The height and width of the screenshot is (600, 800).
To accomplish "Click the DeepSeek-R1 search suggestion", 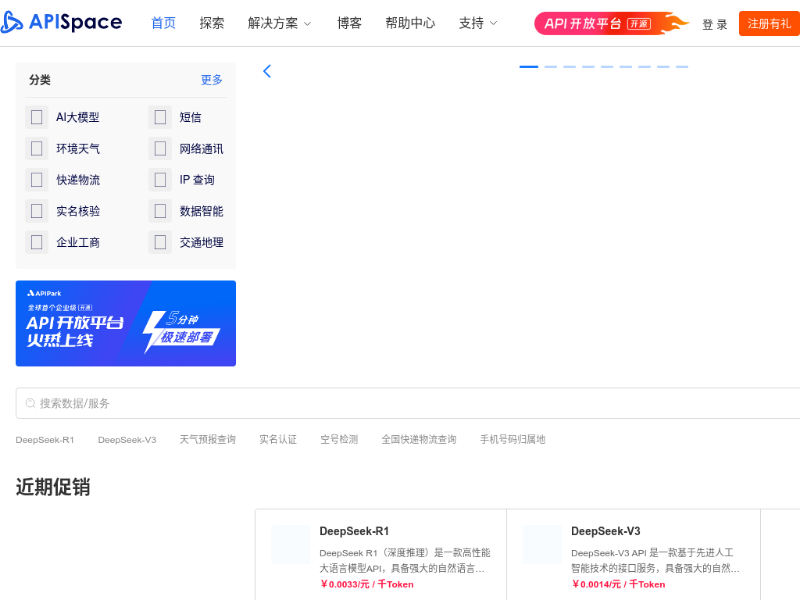I will click(x=45, y=440).
